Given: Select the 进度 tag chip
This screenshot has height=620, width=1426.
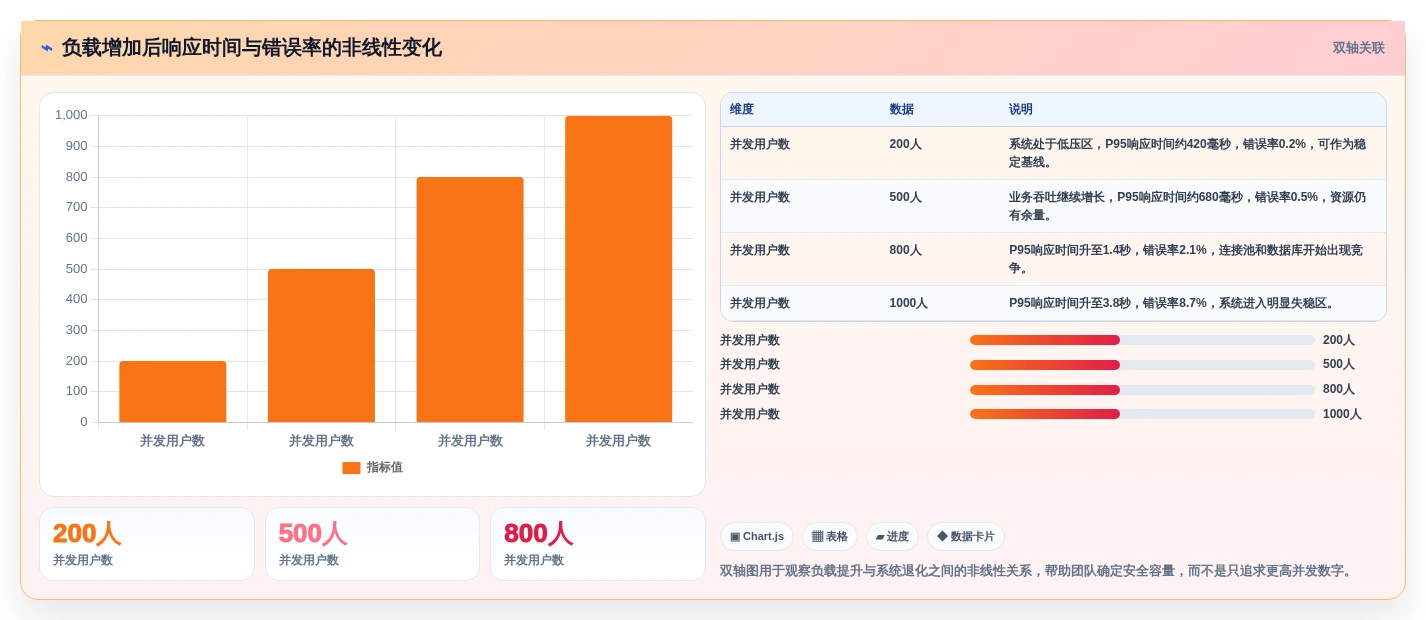Looking at the screenshot, I should click(892, 537).
